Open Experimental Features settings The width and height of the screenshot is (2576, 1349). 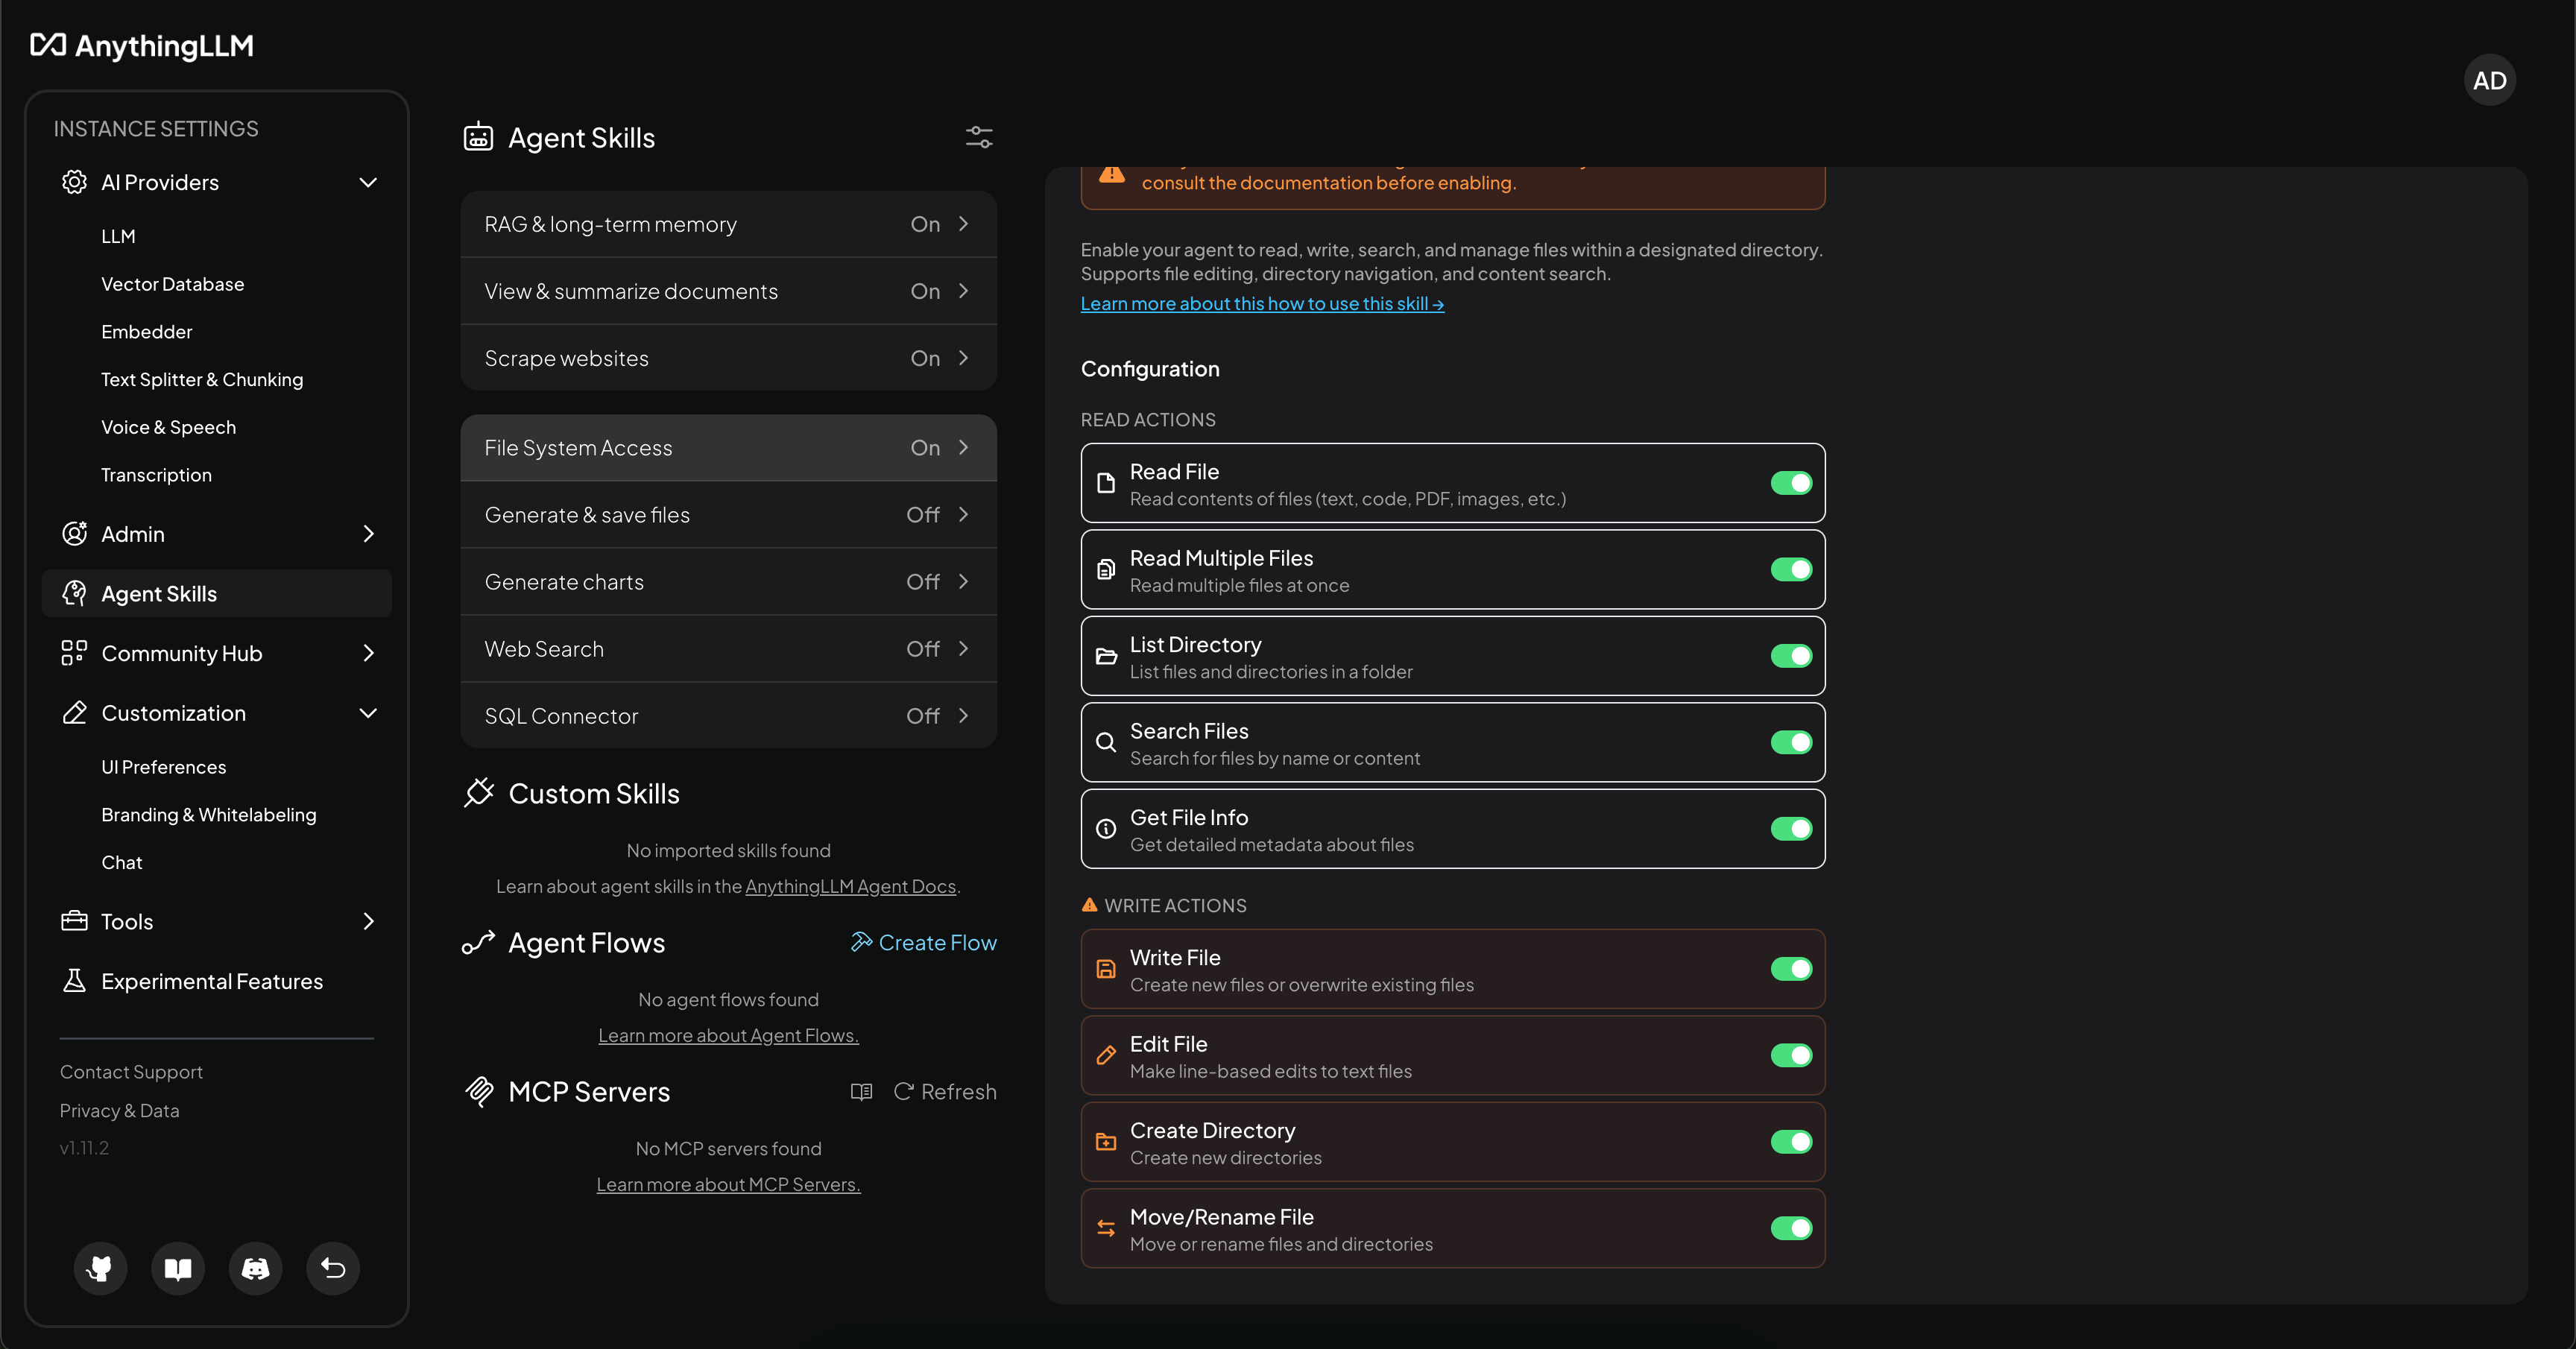pos(211,980)
